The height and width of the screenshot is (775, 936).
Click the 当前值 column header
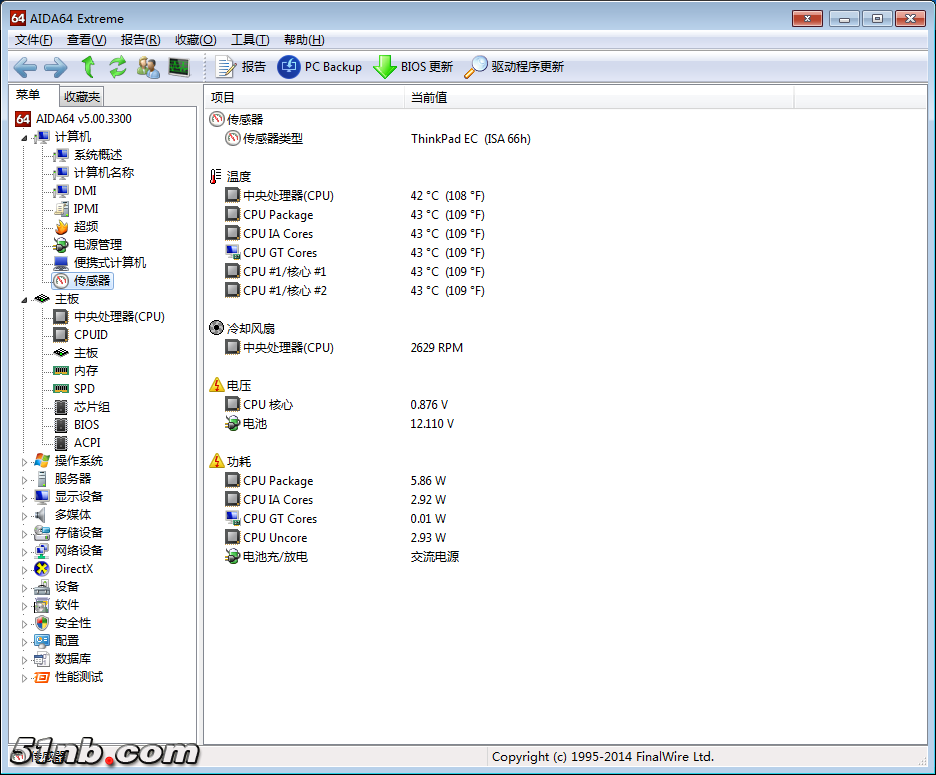428,97
